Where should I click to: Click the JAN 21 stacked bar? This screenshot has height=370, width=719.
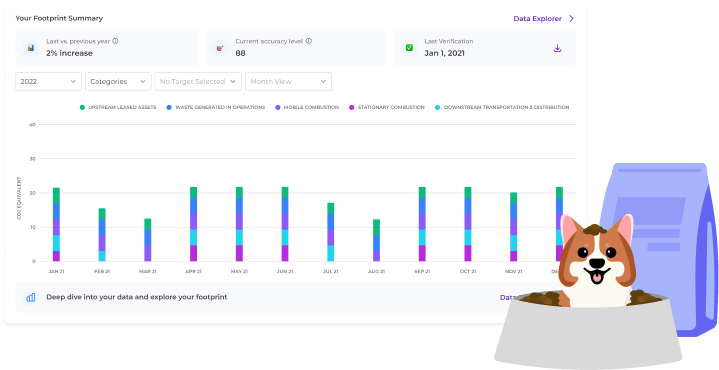[x=56, y=225]
